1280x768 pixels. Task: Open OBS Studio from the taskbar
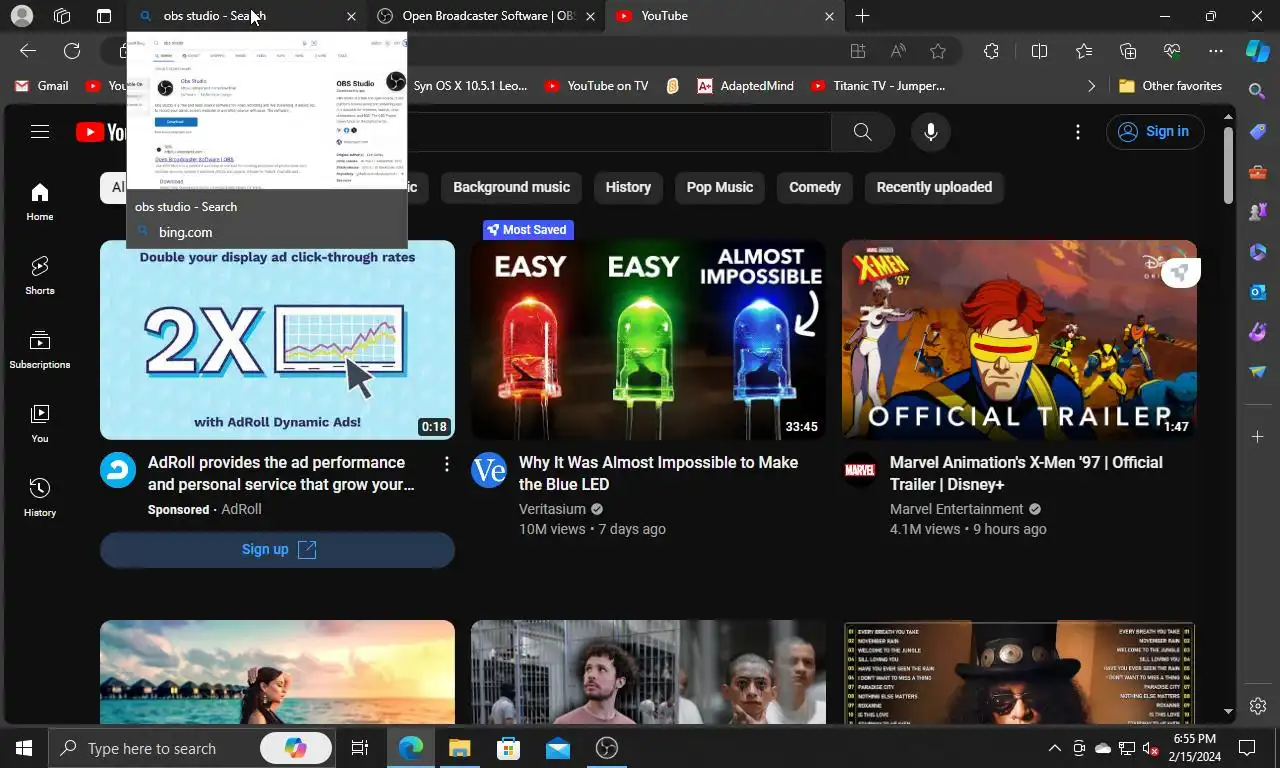[x=606, y=748]
